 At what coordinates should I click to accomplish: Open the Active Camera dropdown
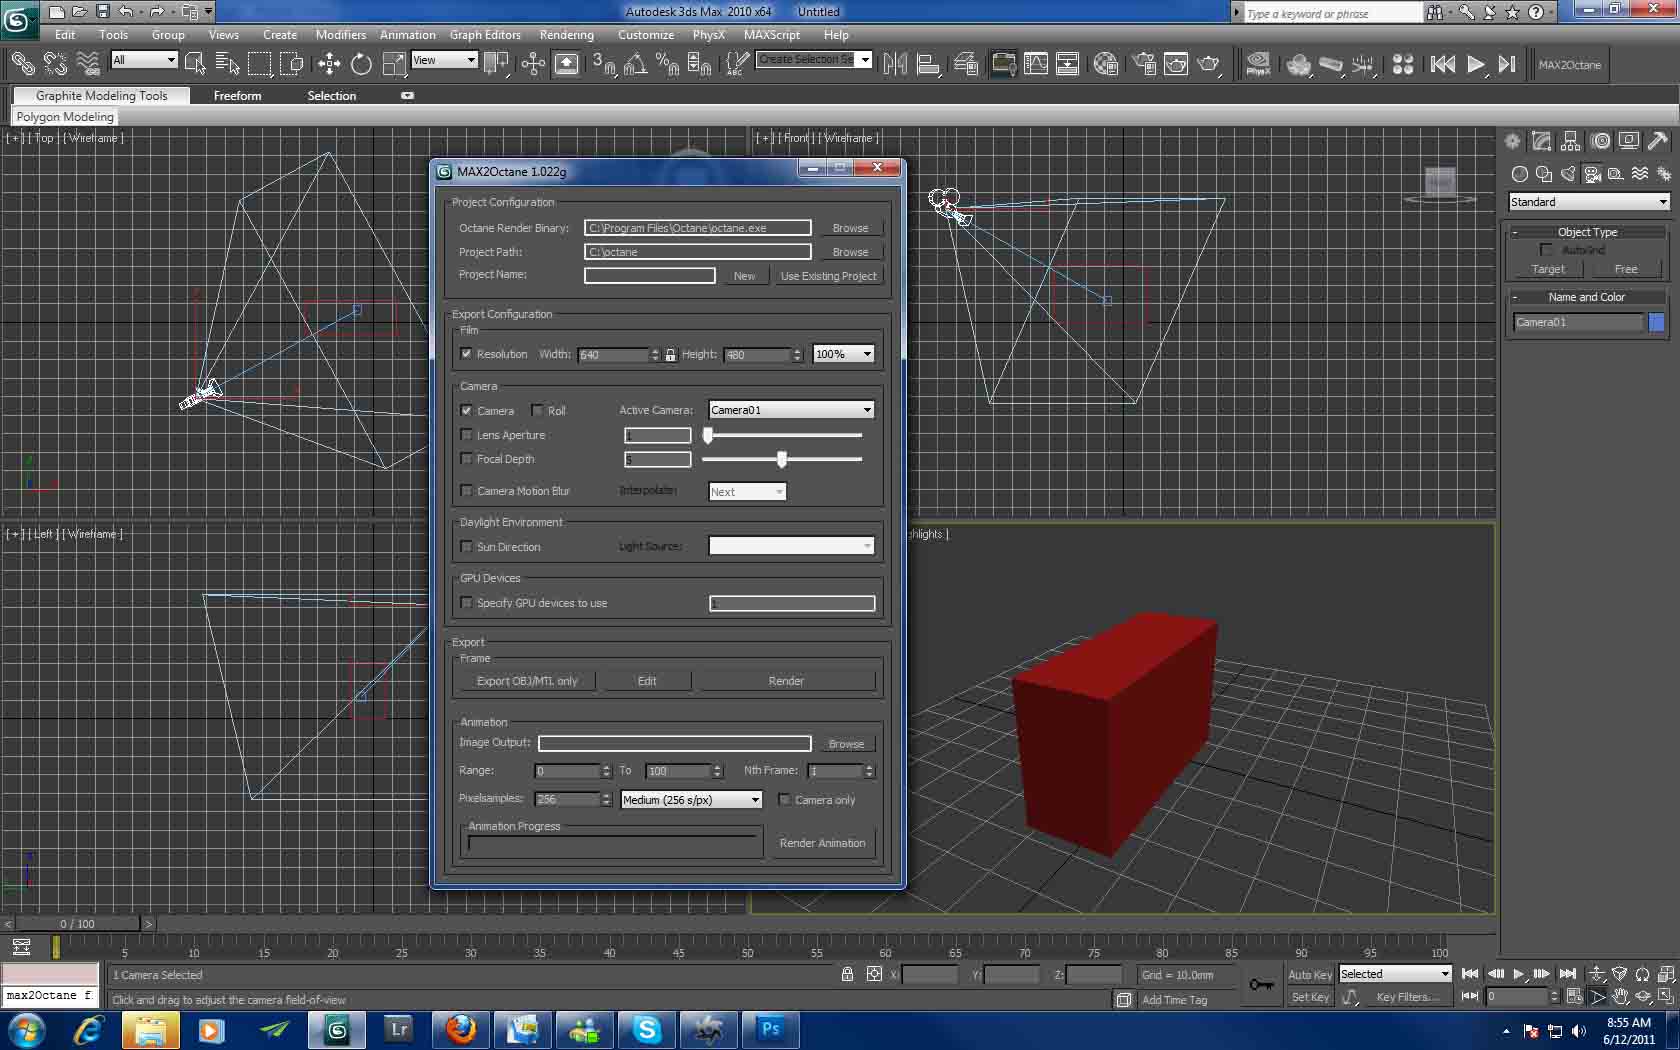click(791, 410)
